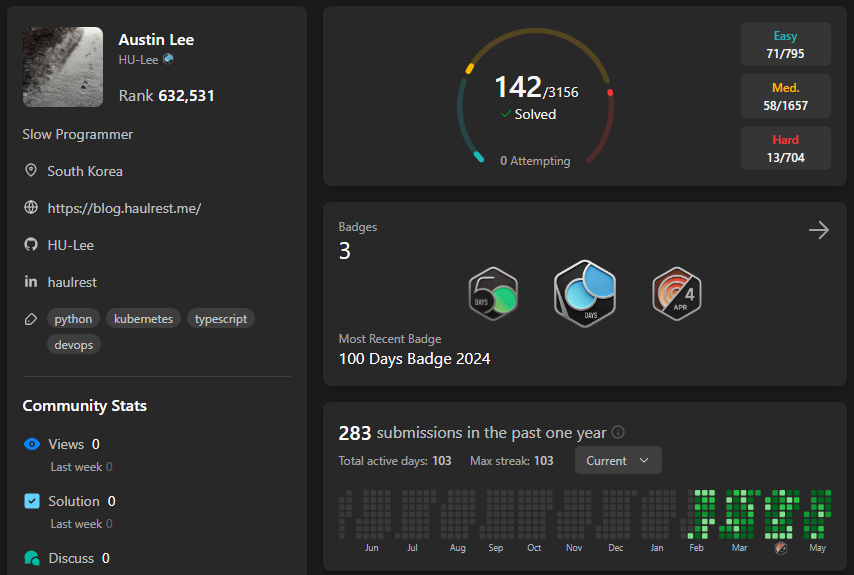Click the kubernetes skill tag

point(143,319)
